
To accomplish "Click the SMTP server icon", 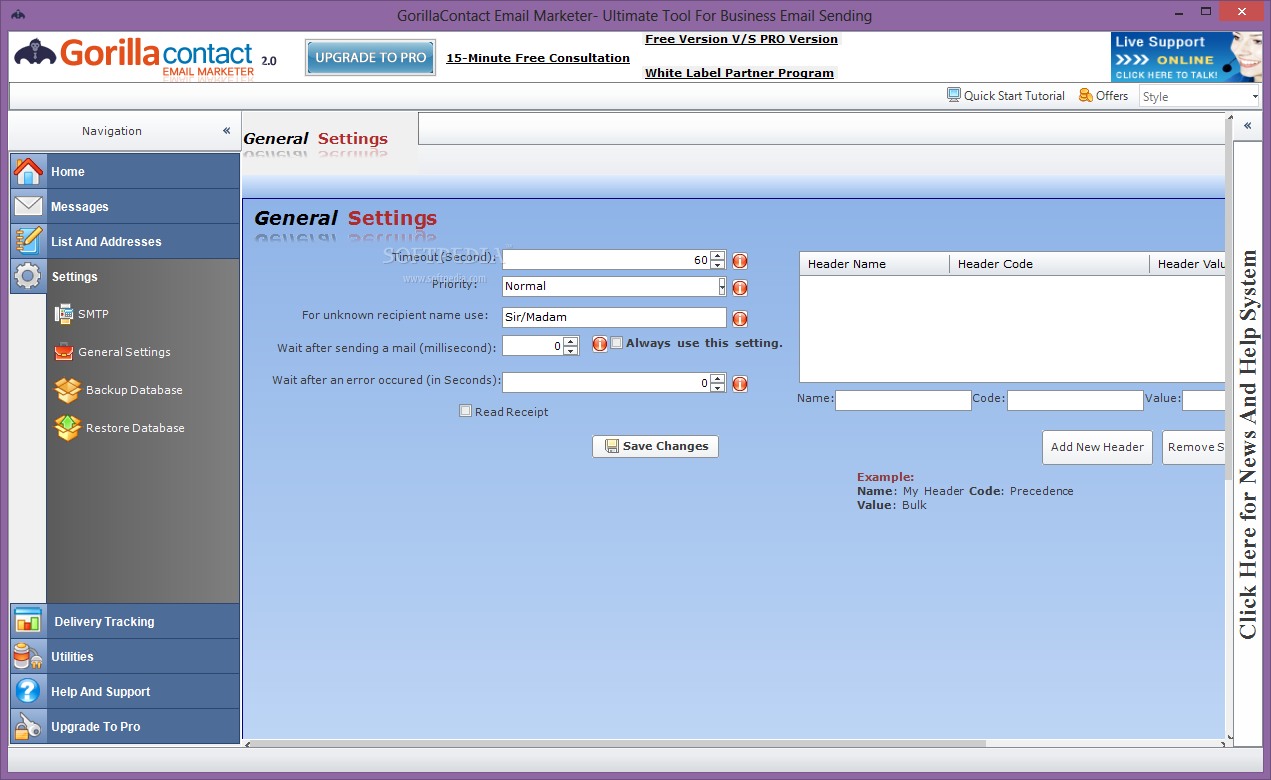I will 64,313.
